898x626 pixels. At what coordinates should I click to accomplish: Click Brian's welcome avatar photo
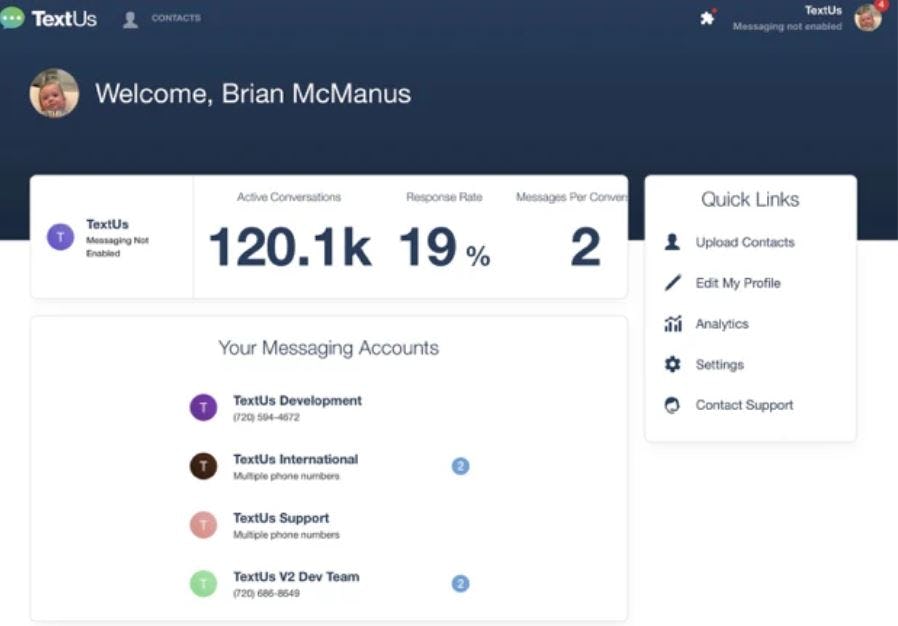pyautogui.click(x=56, y=94)
